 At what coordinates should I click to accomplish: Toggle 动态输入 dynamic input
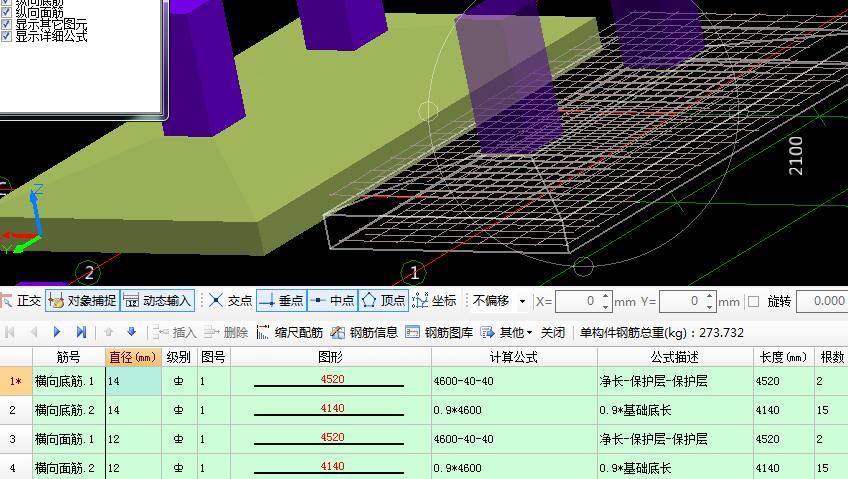[157, 301]
